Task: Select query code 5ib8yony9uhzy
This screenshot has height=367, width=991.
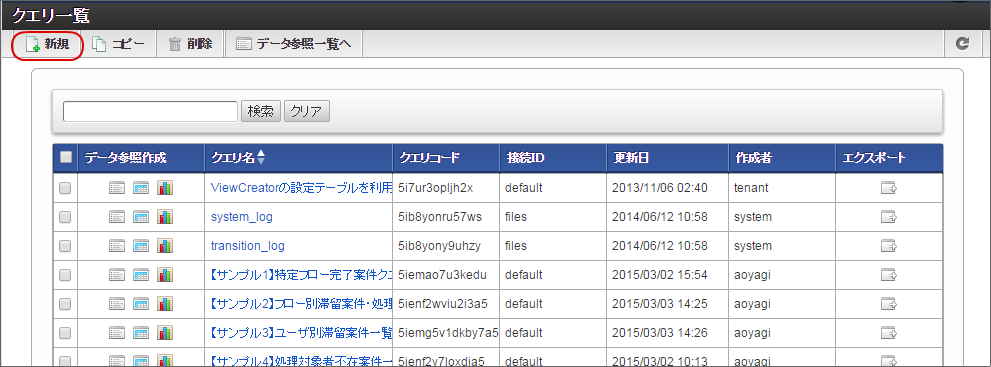Action: click(439, 246)
